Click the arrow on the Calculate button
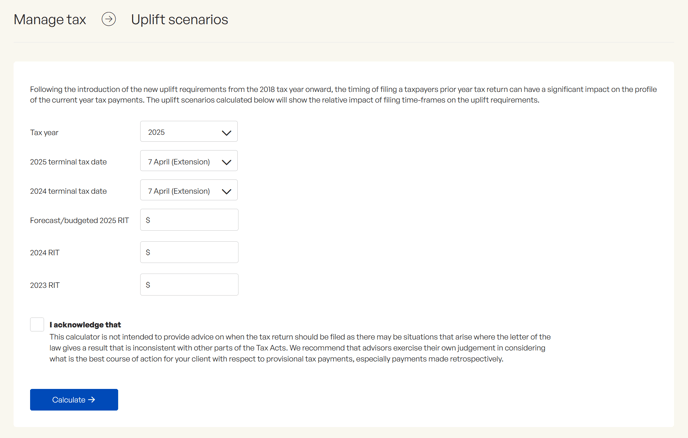688x438 pixels. point(91,400)
